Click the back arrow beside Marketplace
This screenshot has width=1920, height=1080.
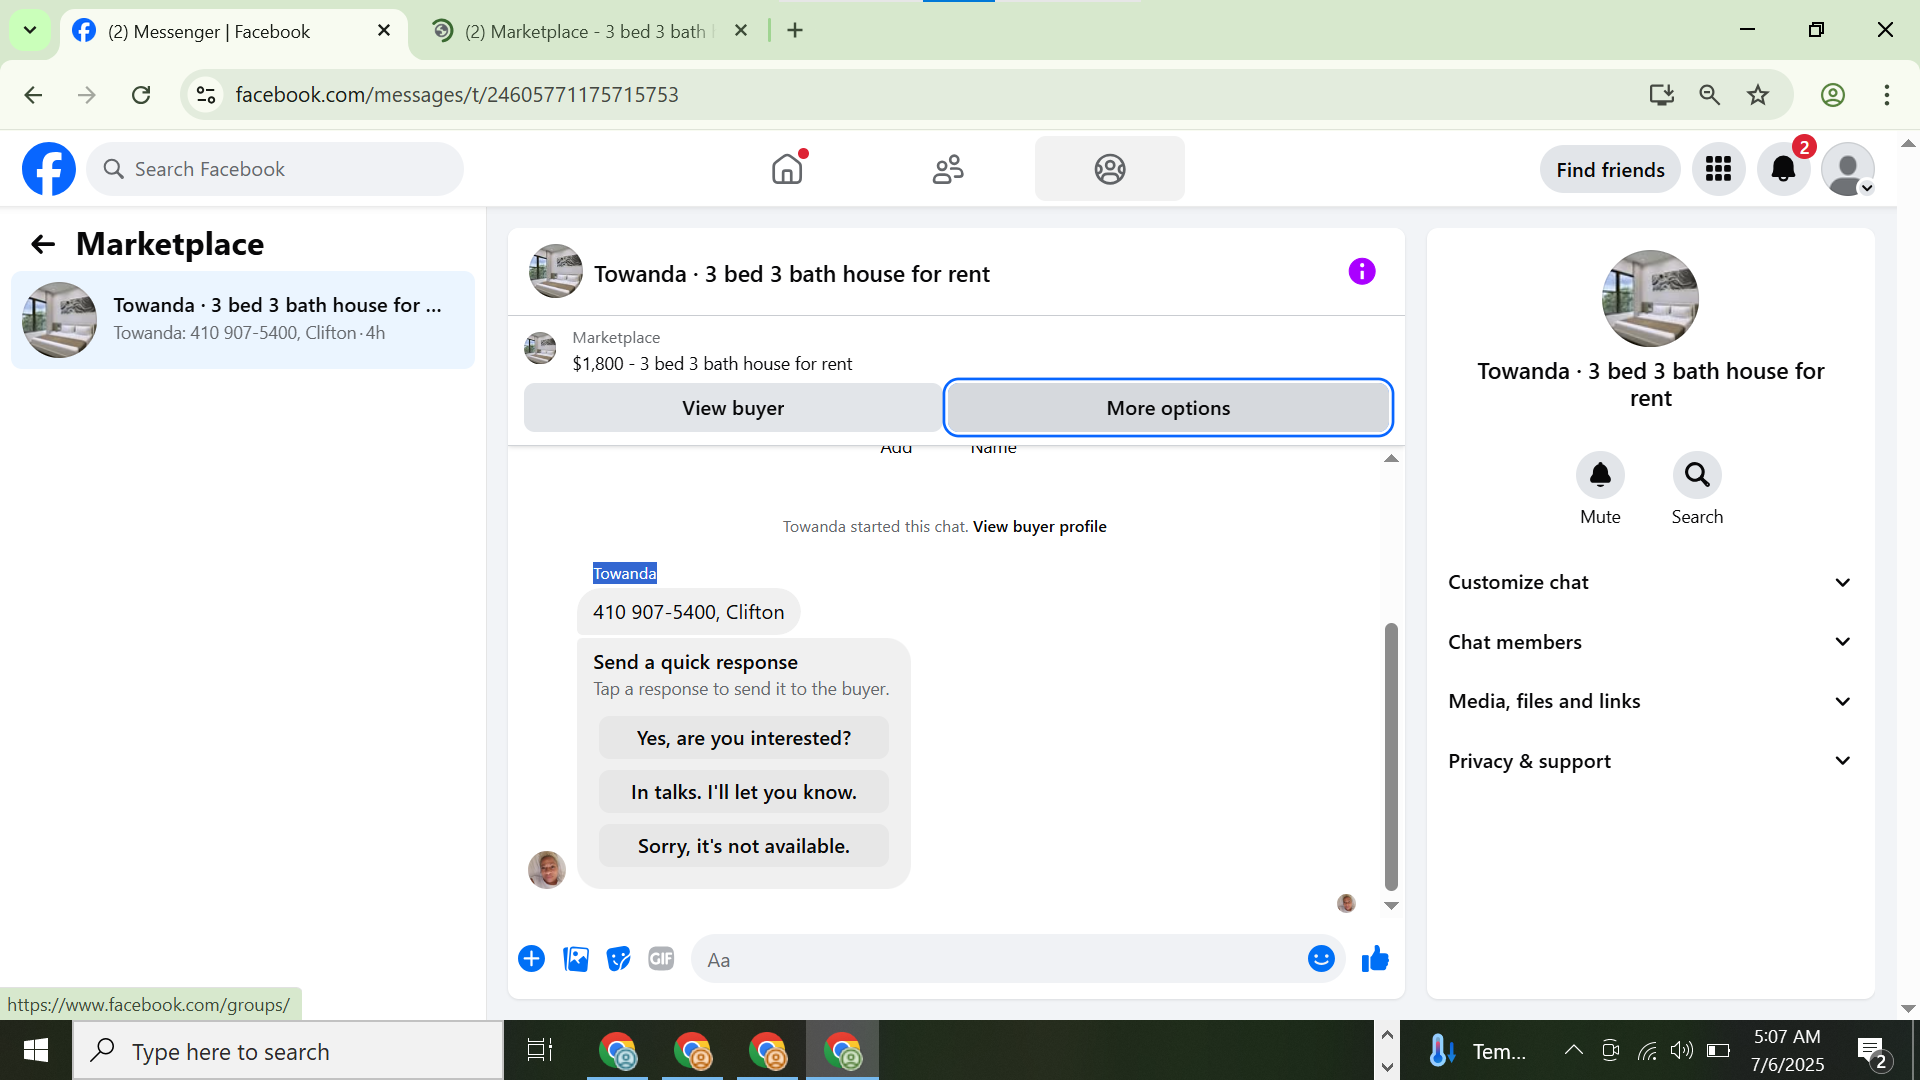[x=43, y=244]
